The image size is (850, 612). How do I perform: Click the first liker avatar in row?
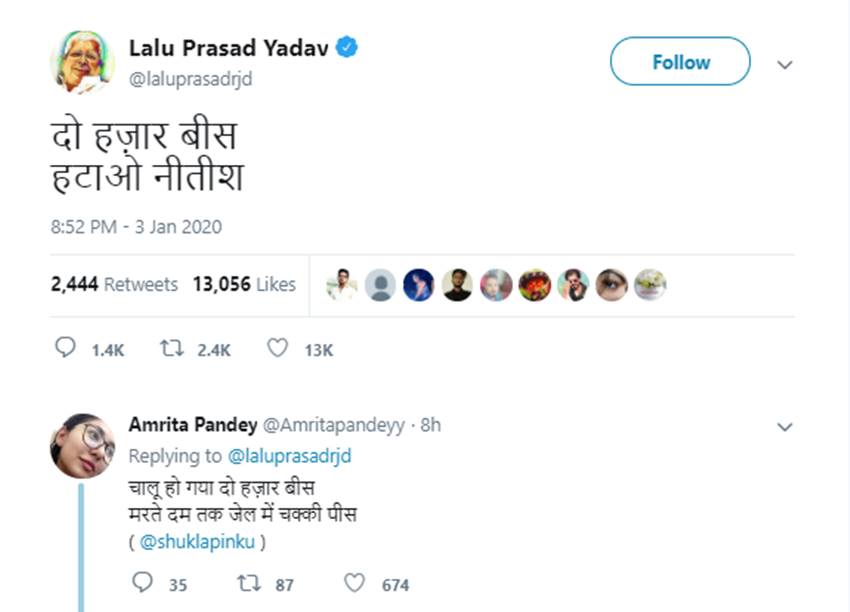(x=341, y=285)
